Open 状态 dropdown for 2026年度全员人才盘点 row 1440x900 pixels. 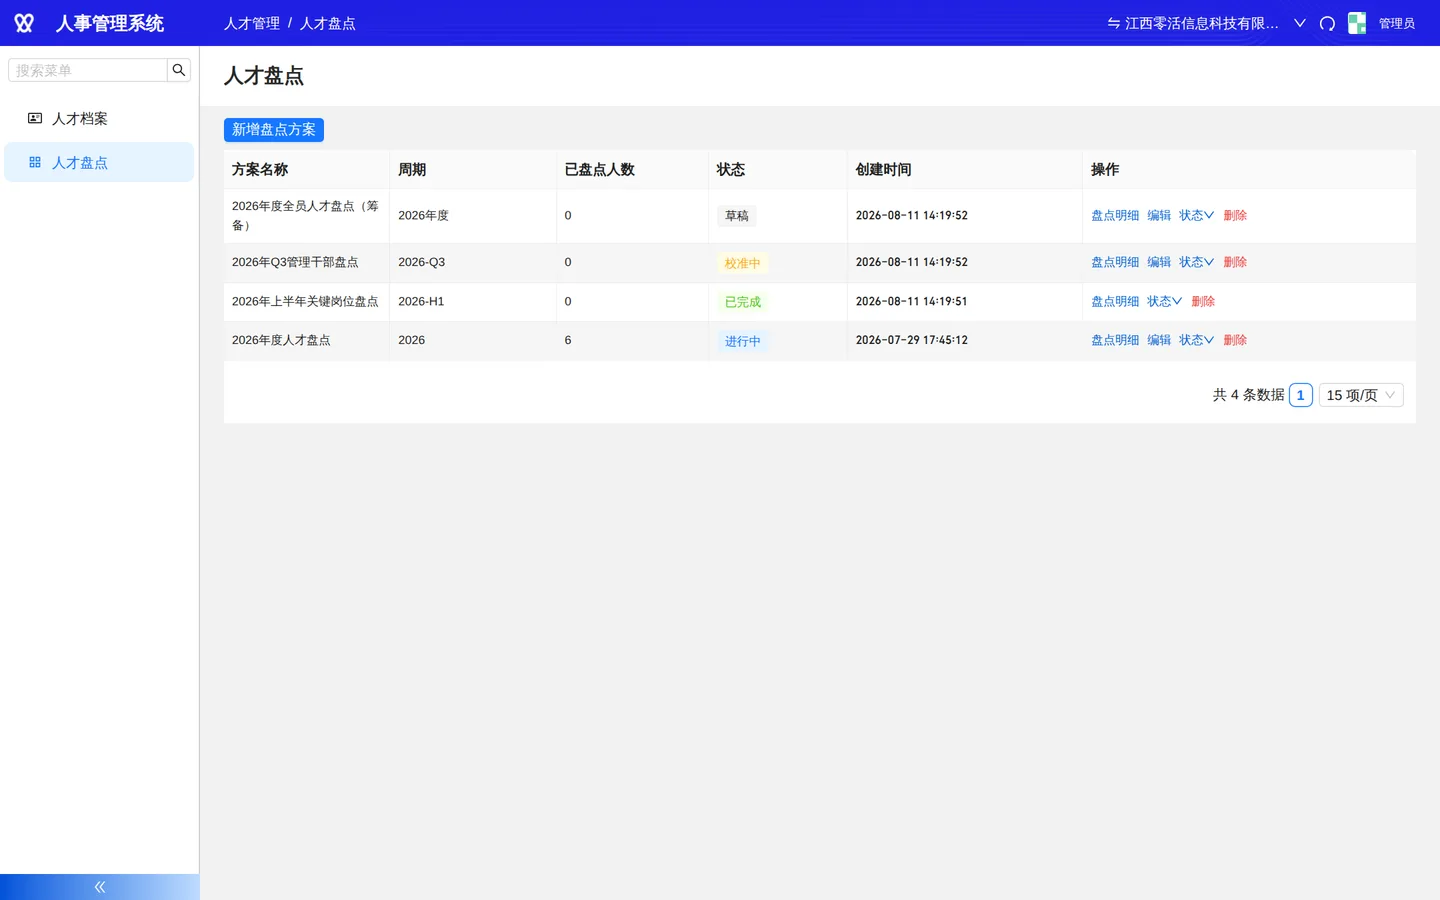click(1196, 215)
